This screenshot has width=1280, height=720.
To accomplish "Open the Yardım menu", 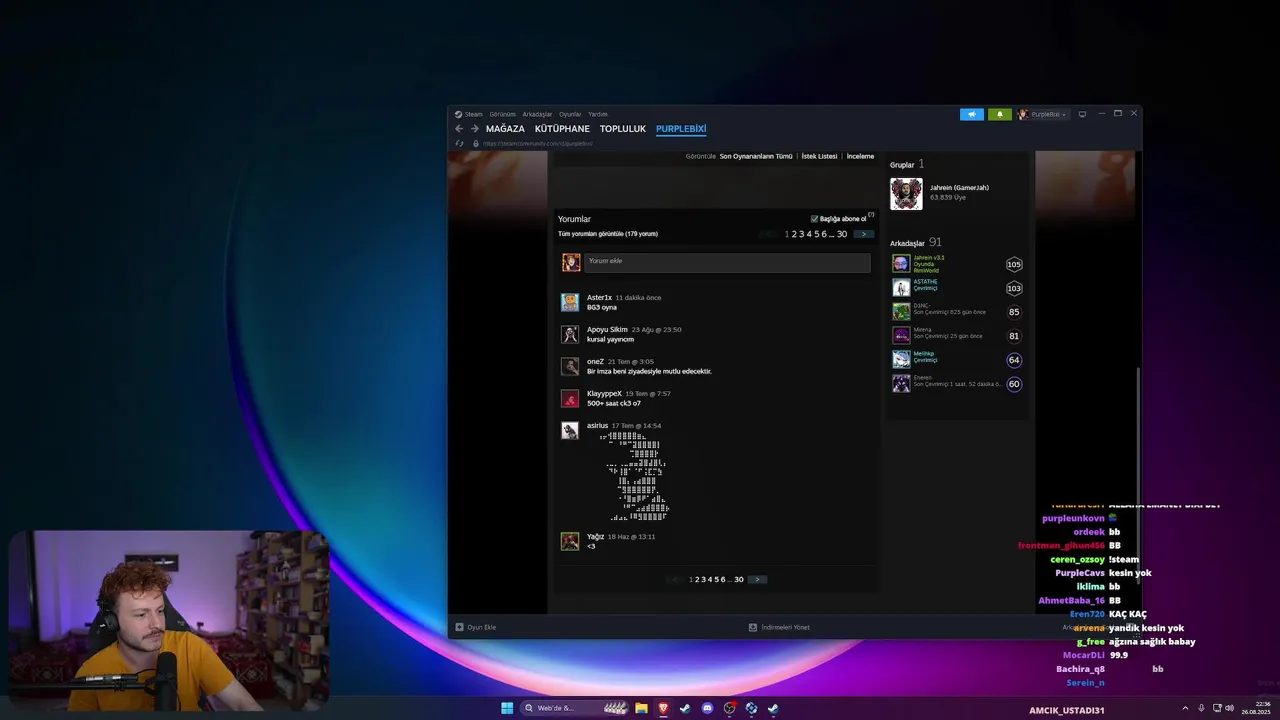I will [598, 114].
